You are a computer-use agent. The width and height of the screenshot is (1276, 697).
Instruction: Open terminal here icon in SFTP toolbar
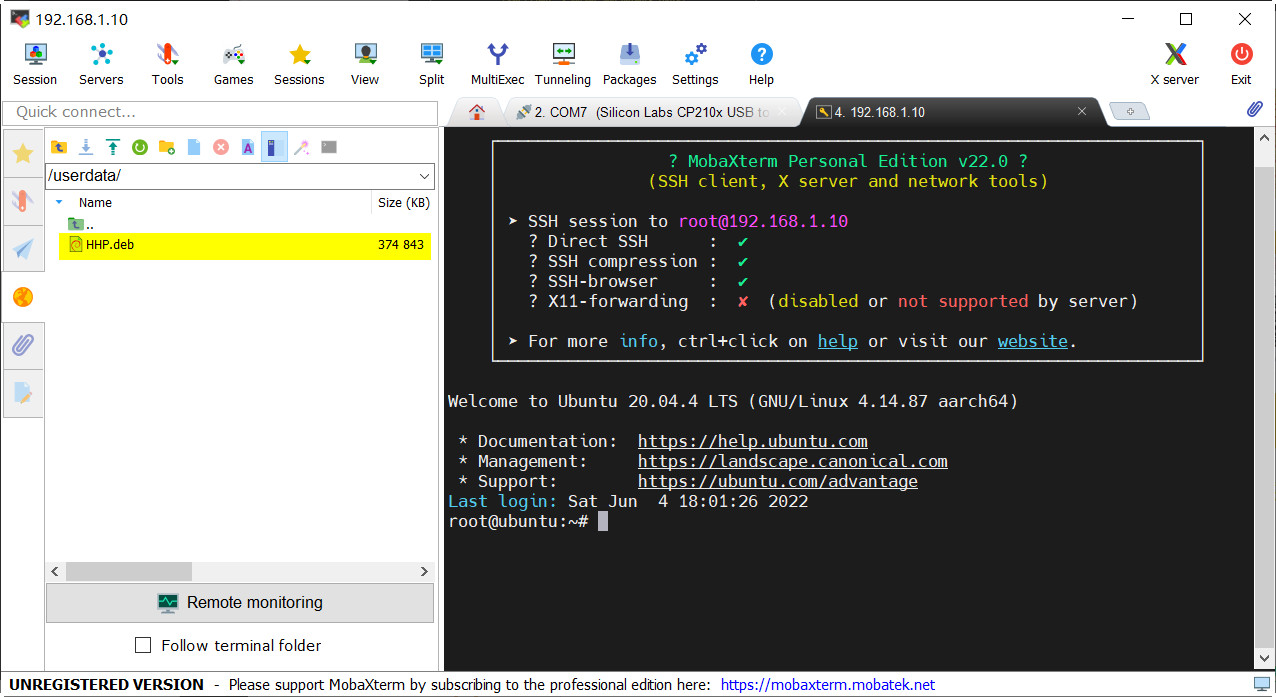(329, 147)
